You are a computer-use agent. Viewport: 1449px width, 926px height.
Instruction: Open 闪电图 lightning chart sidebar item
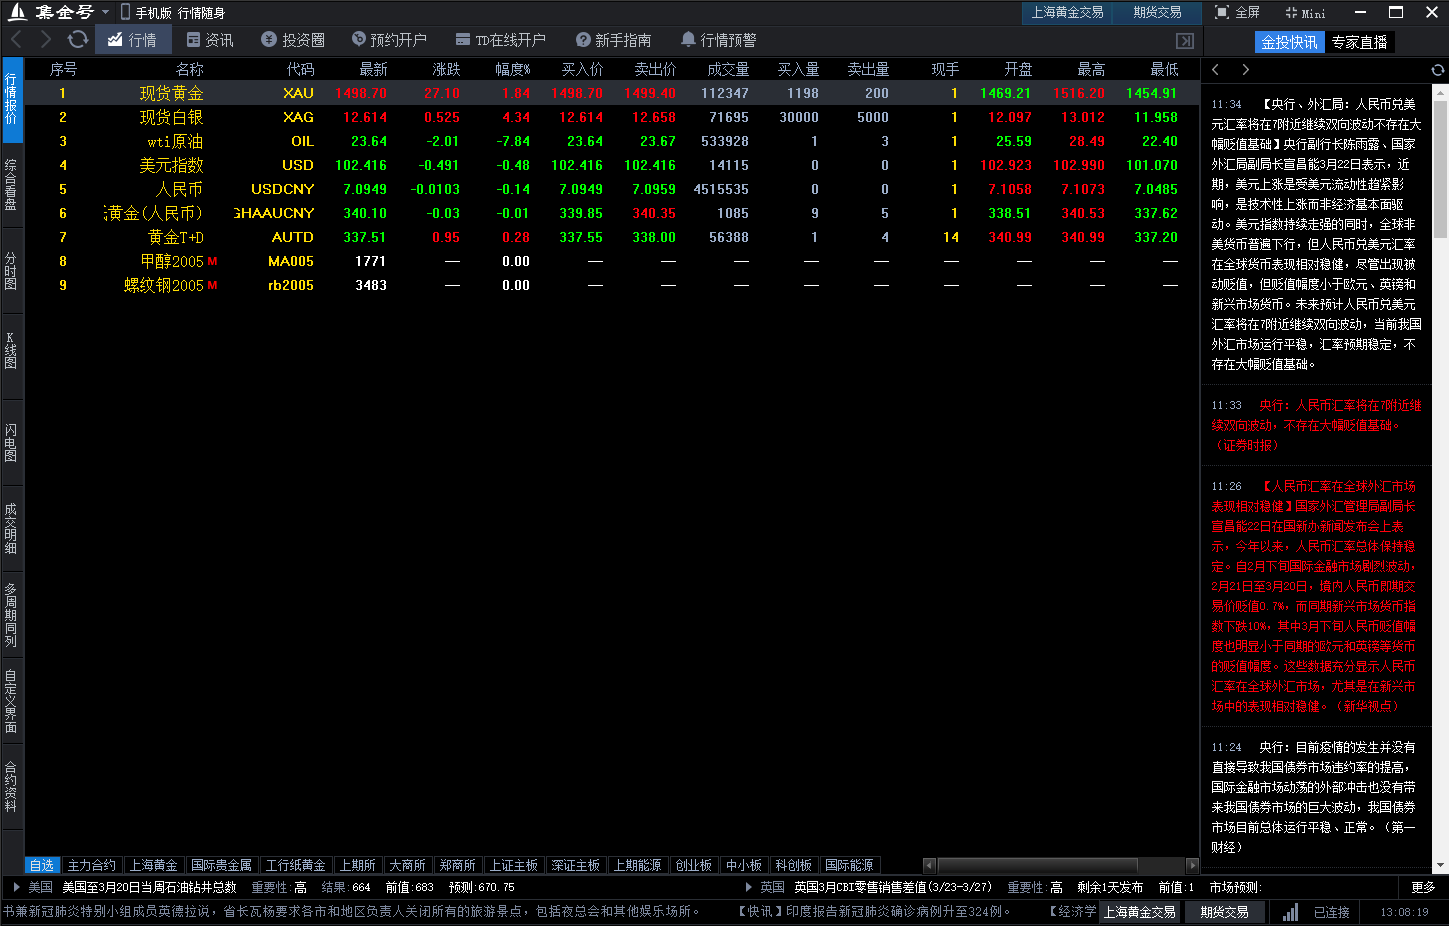[x=11, y=443]
